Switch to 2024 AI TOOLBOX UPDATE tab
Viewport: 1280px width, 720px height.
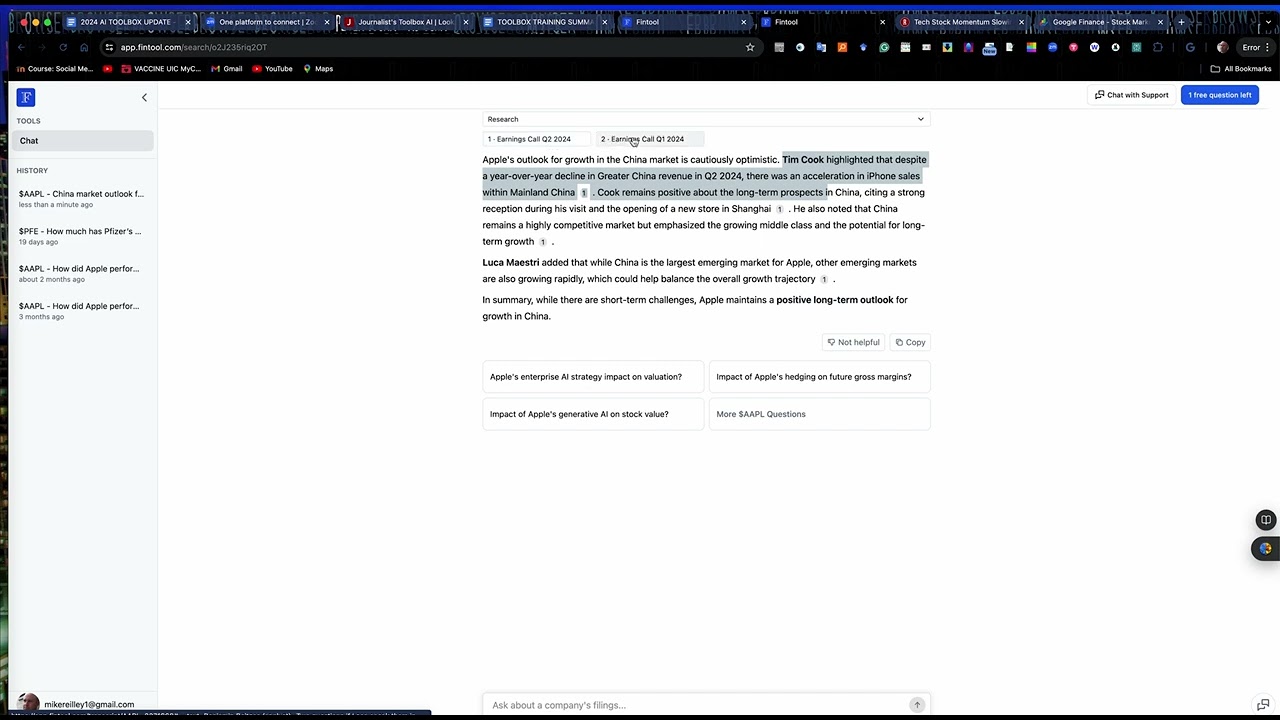pos(125,22)
